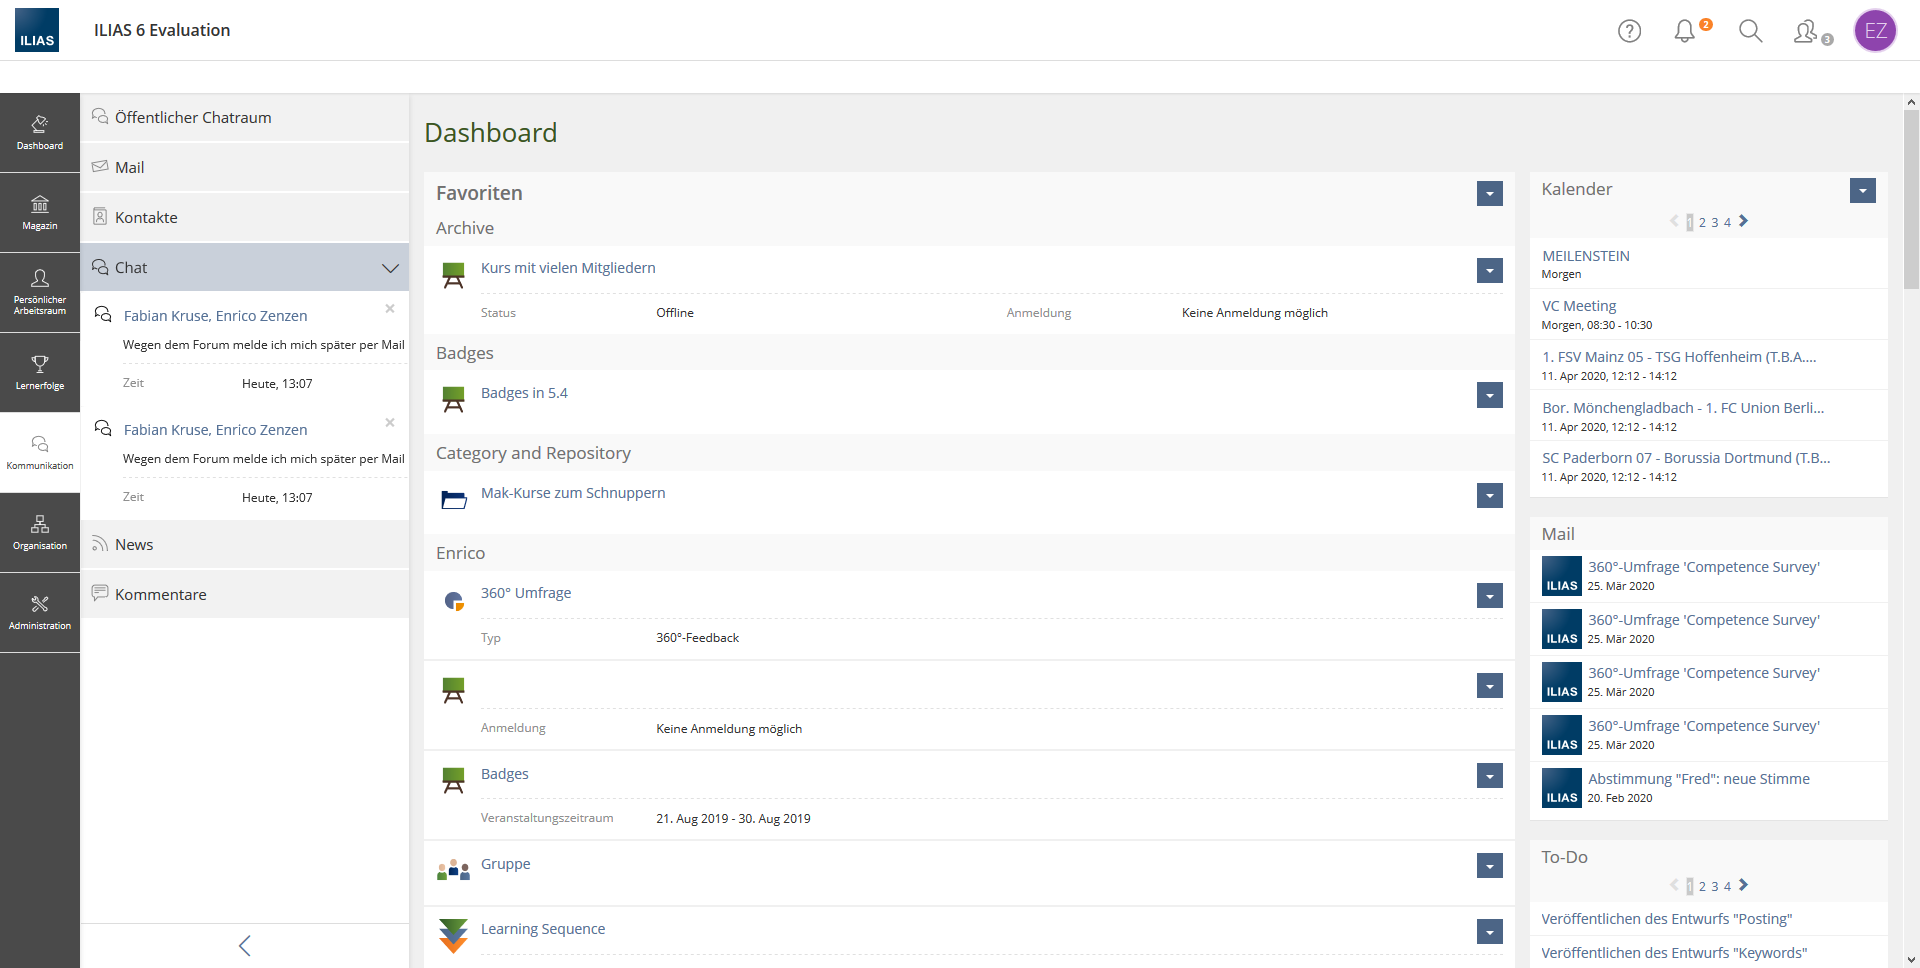
Task: Open the VC Meeting calendar entry
Action: tap(1579, 306)
